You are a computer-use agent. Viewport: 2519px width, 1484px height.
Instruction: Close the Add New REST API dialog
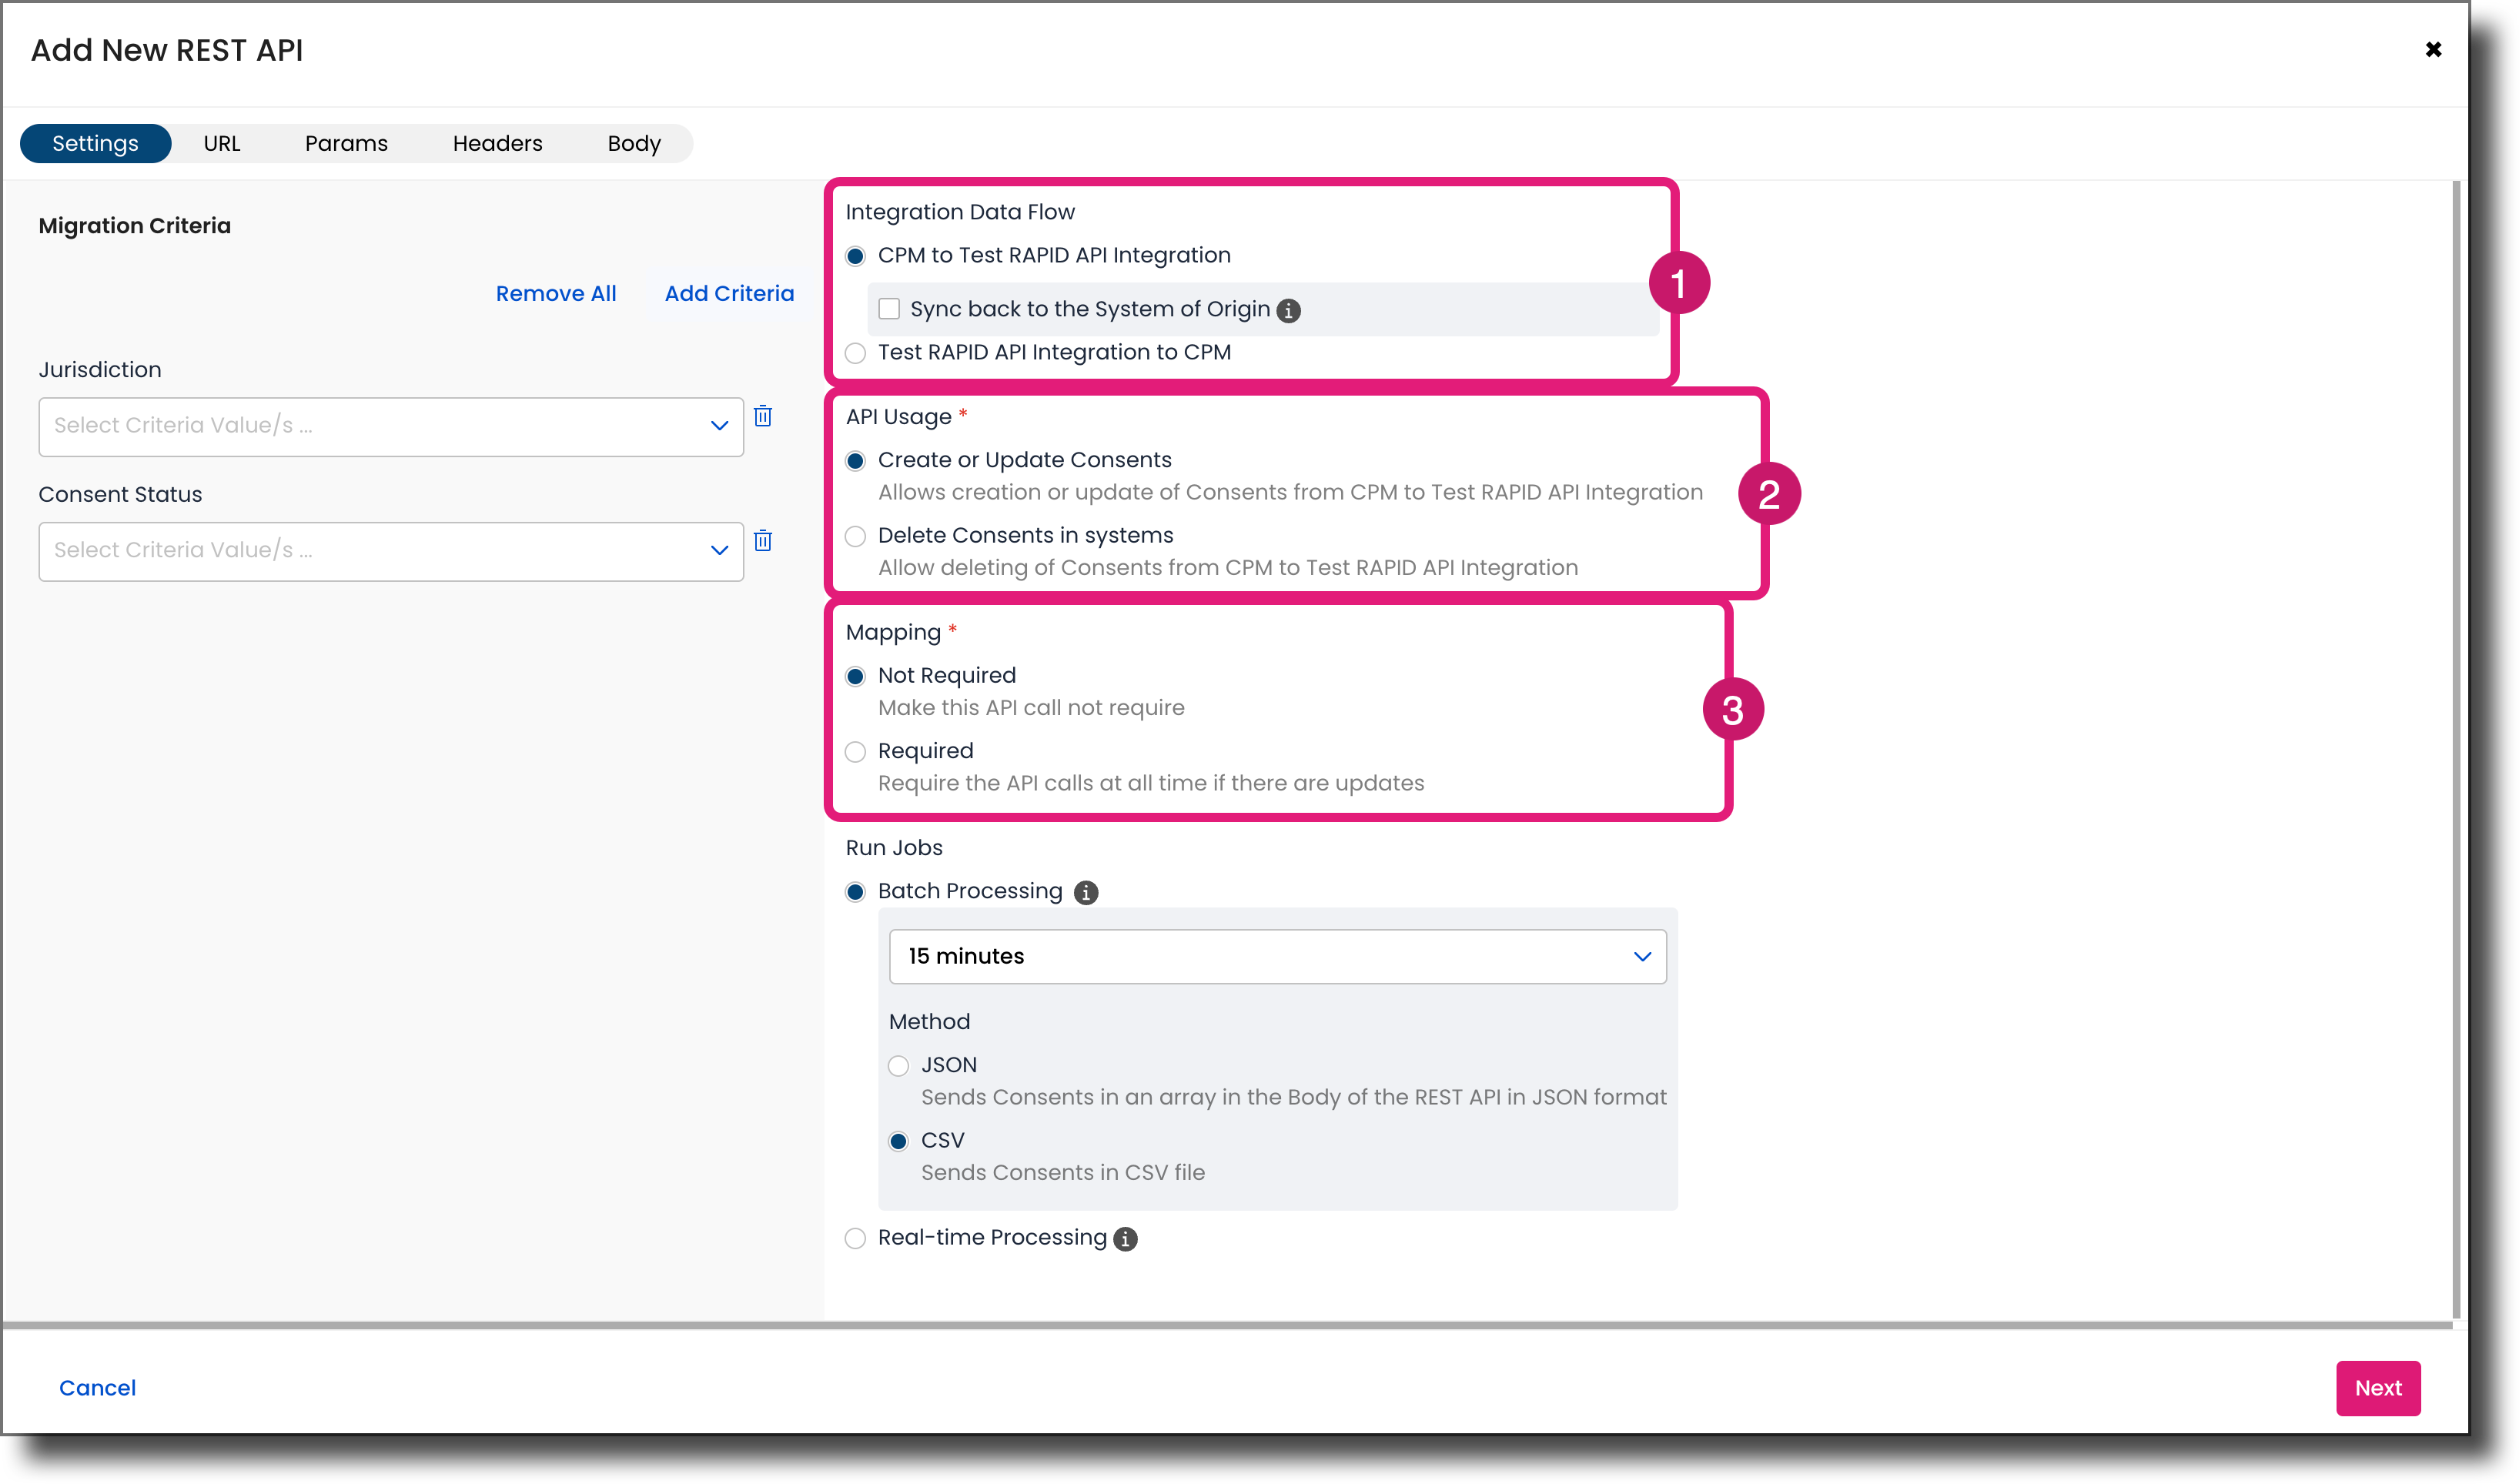pos(2433,50)
